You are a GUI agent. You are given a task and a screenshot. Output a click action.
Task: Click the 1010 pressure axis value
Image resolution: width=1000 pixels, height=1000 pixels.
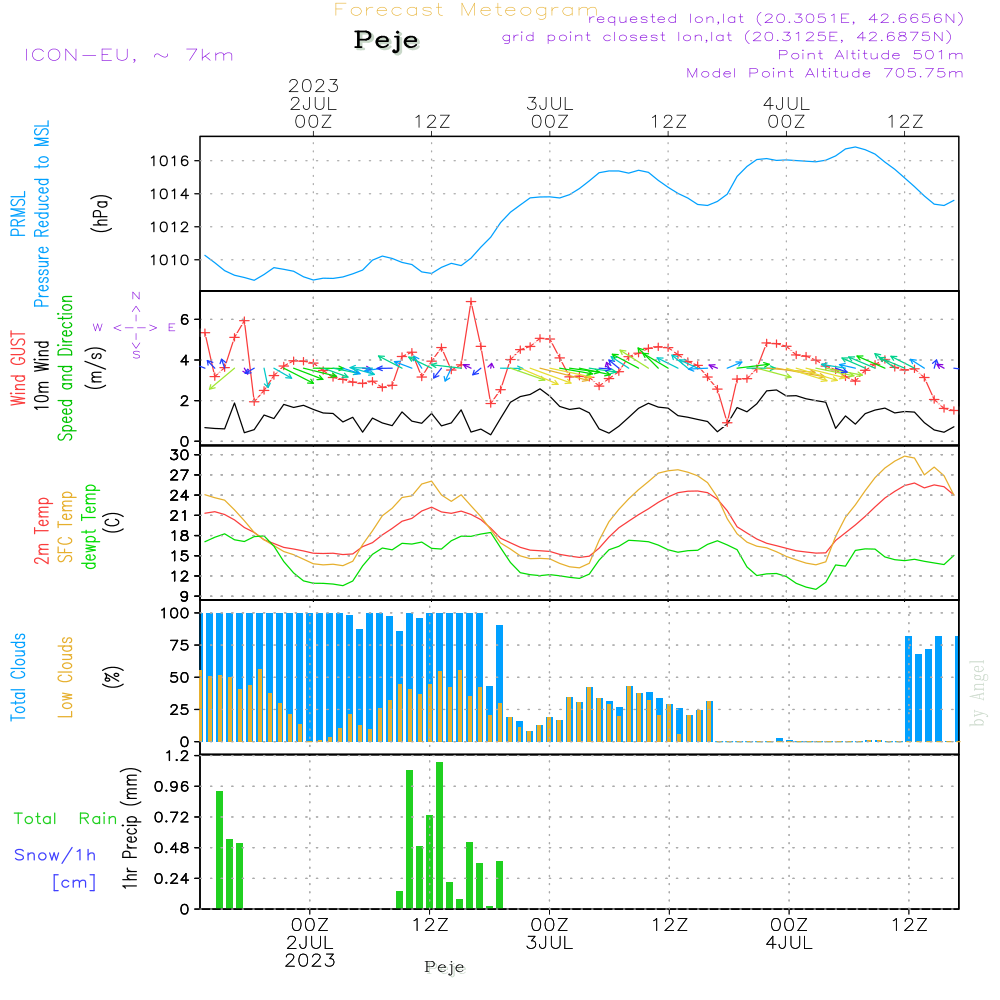170,260
